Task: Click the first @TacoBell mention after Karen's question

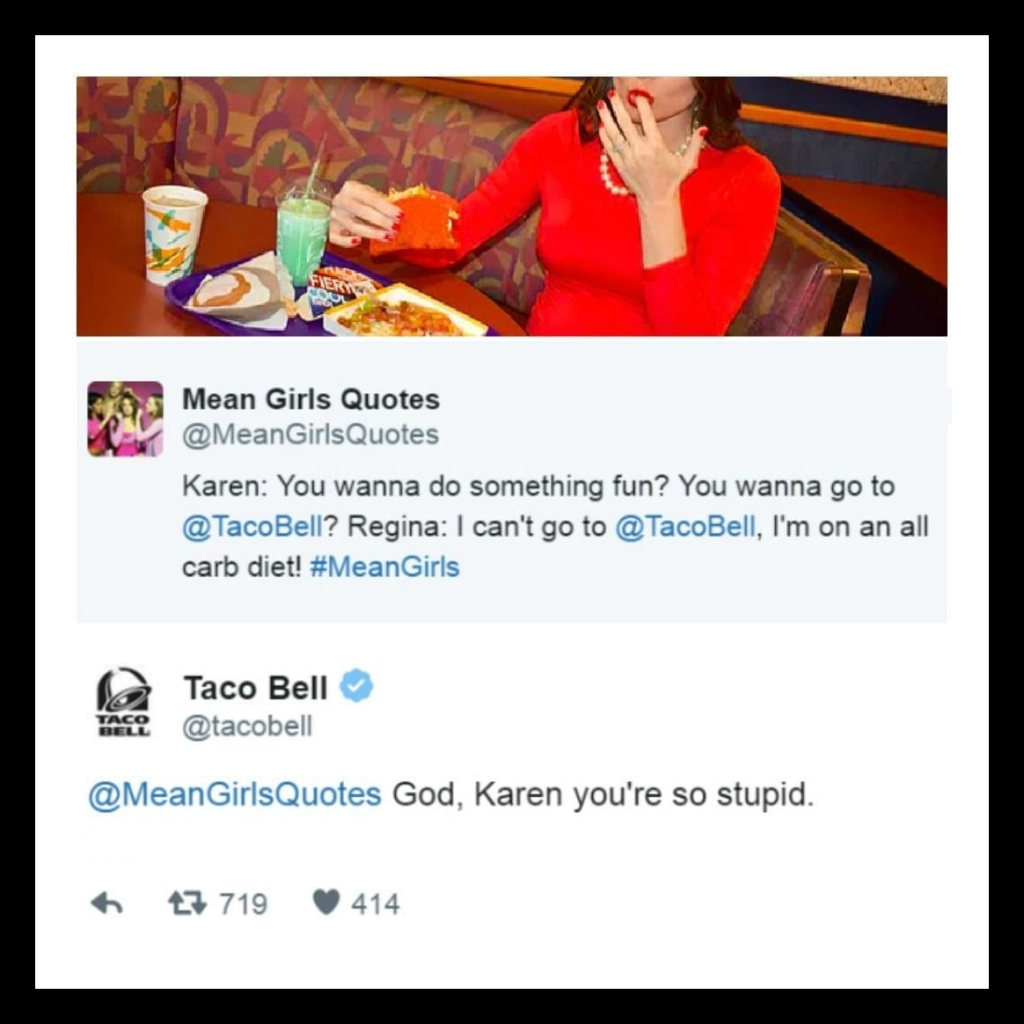Action: pos(253,526)
